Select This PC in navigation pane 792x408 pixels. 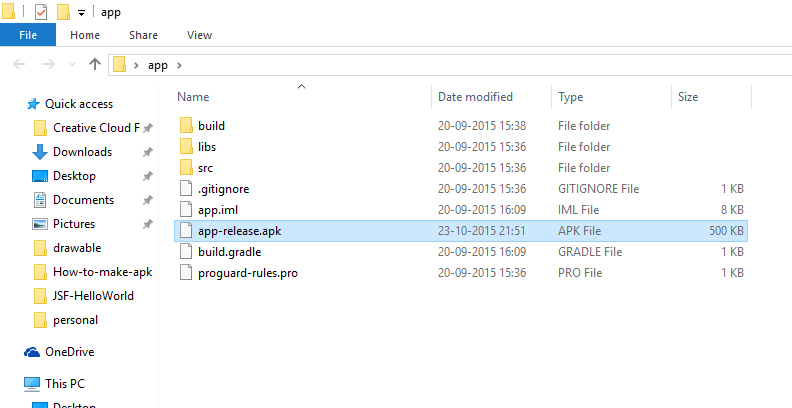click(x=65, y=383)
